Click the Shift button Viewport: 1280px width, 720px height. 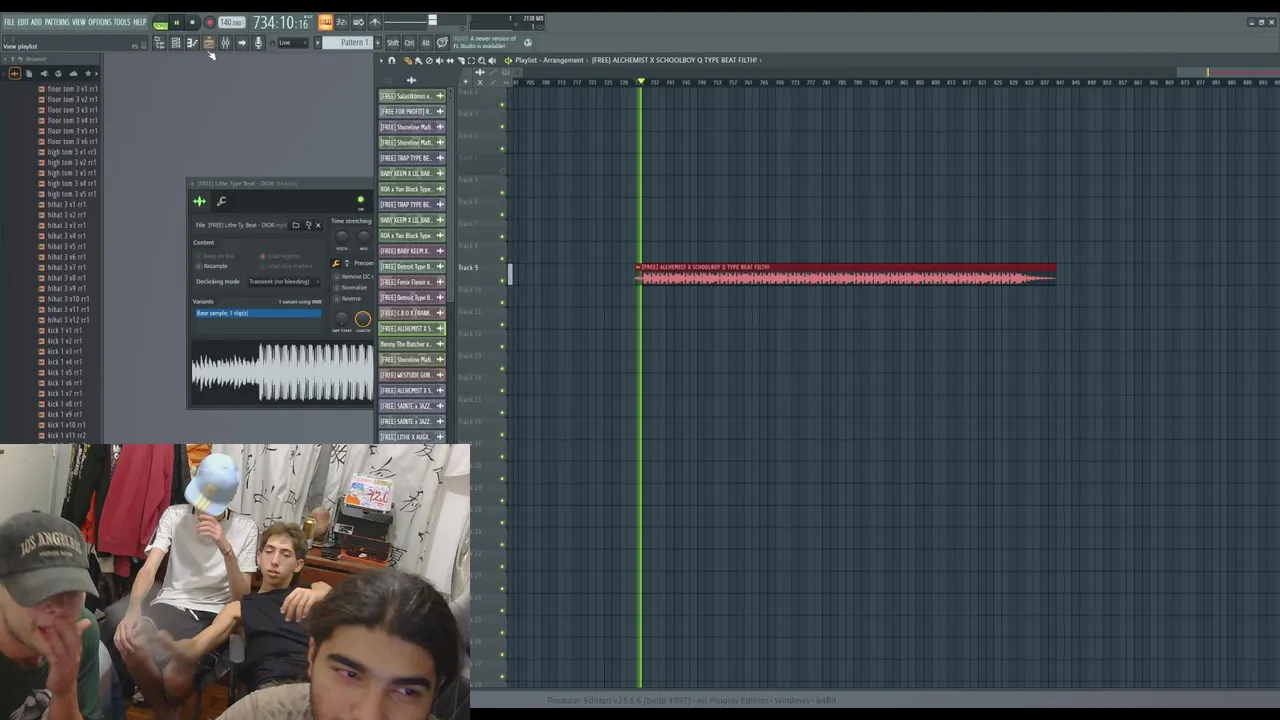tap(393, 43)
